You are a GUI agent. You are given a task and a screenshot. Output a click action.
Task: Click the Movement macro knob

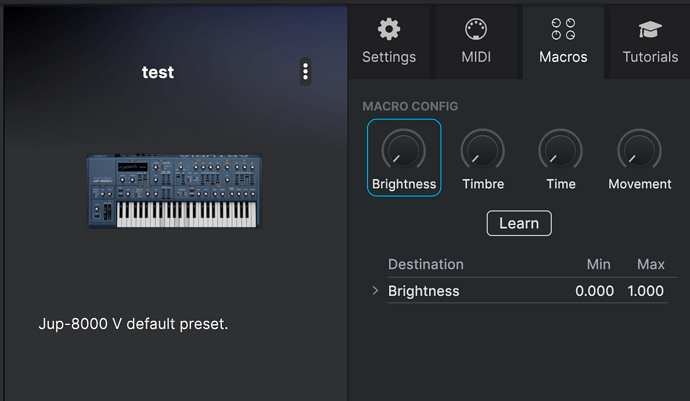click(x=639, y=150)
